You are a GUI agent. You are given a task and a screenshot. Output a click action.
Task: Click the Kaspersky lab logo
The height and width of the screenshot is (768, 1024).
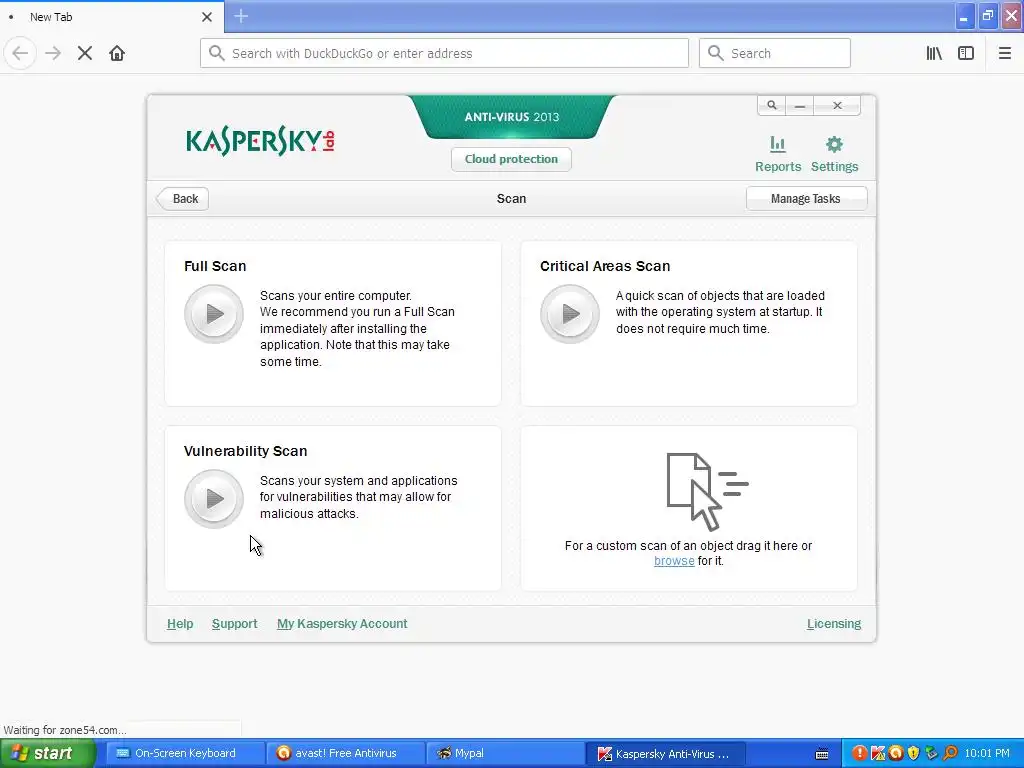(x=261, y=140)
